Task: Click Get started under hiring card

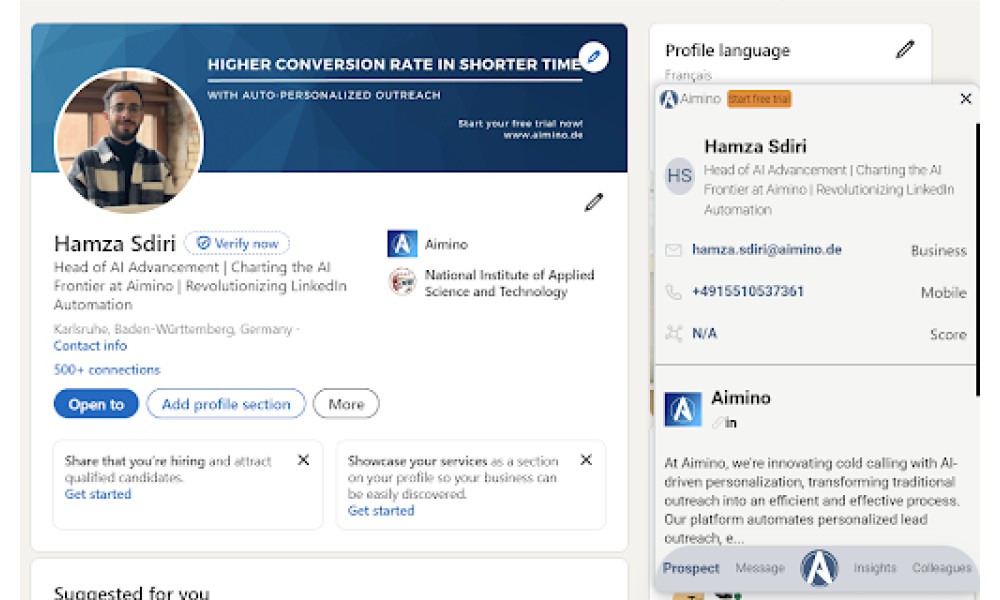Action: 98,494
